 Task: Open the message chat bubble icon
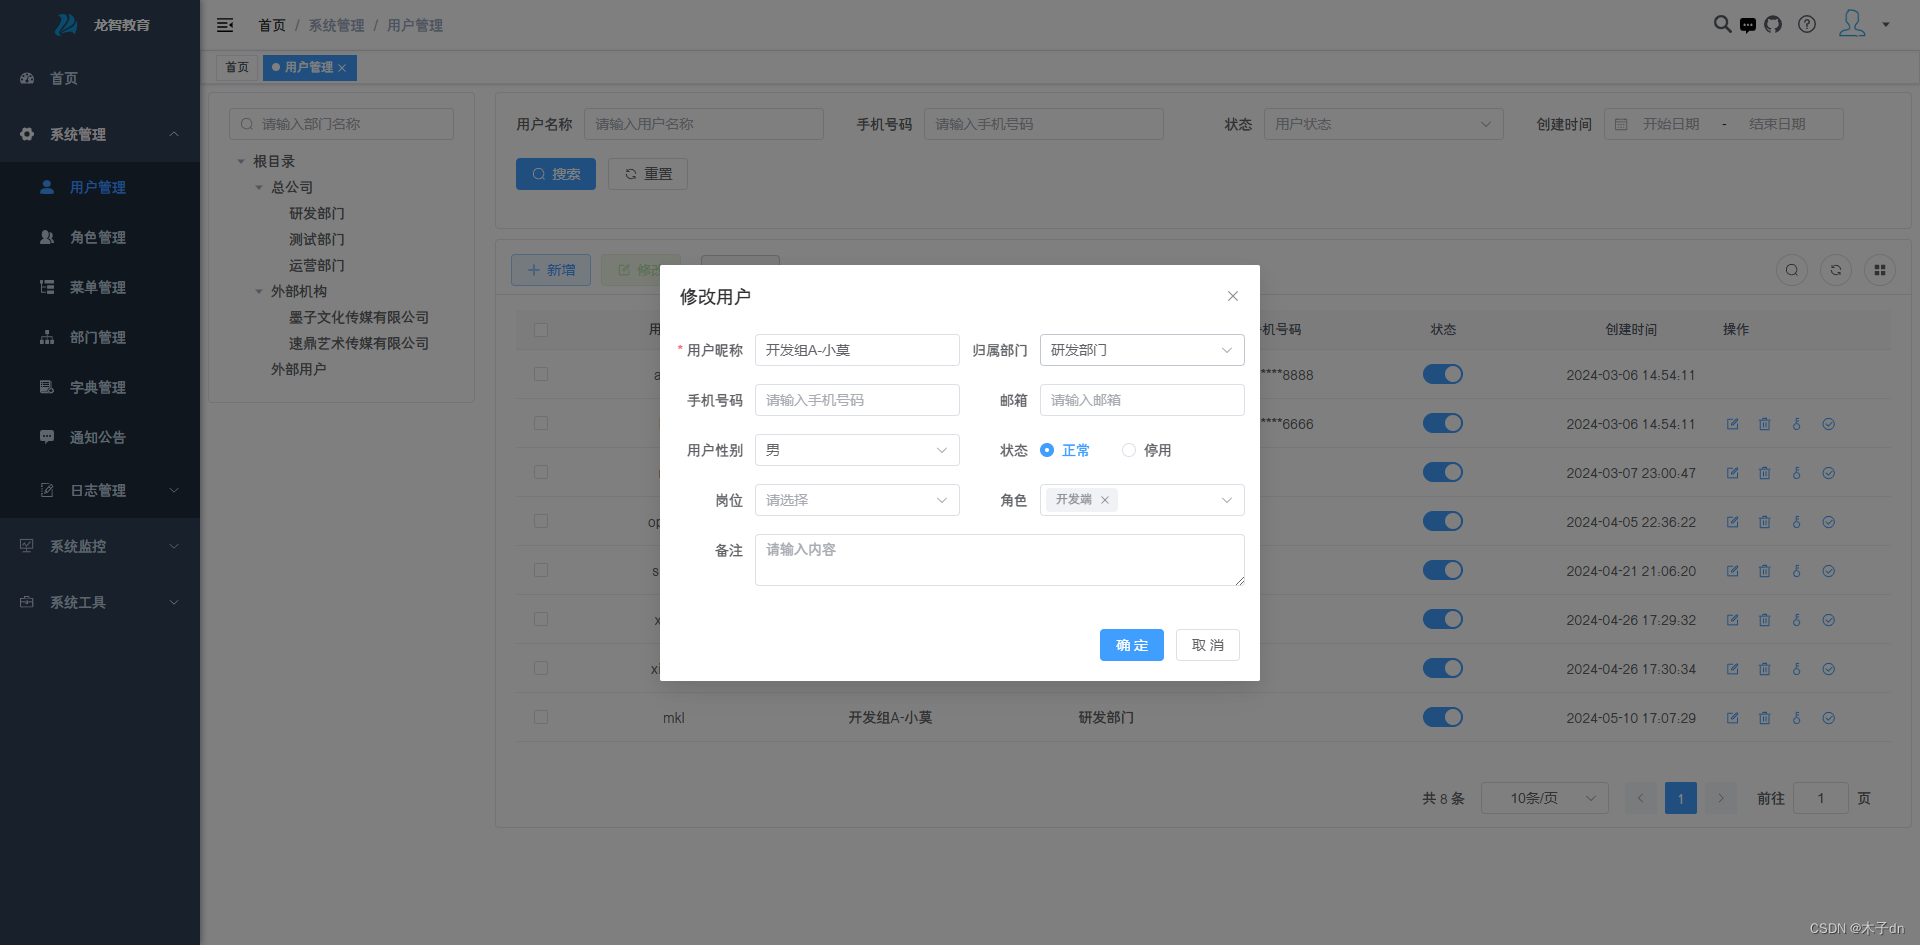[1748, 25]
